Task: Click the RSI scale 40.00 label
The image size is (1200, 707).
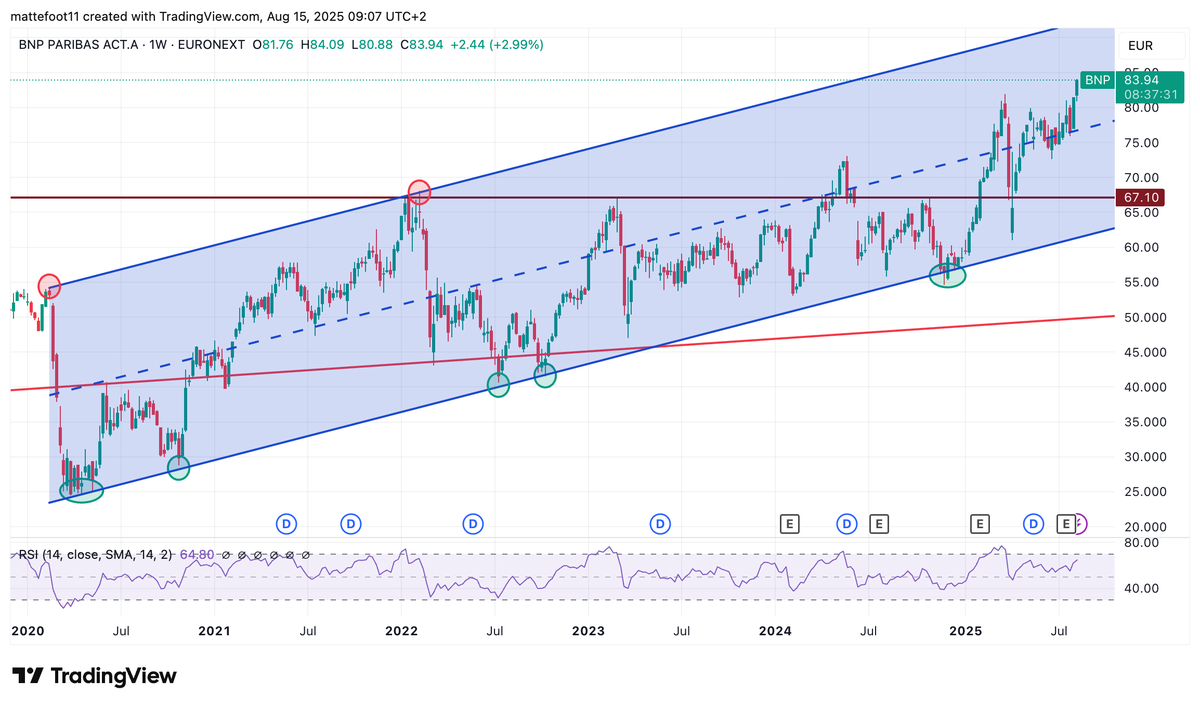Action: point(1141,588)
